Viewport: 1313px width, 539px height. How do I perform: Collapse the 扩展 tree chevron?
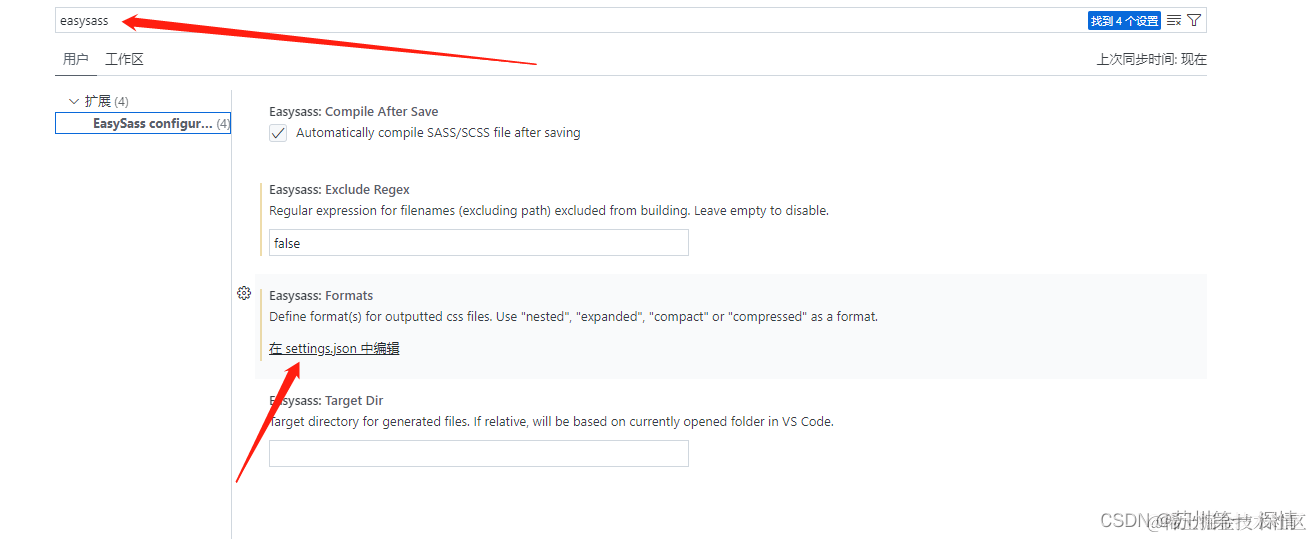tap(73, 101)
